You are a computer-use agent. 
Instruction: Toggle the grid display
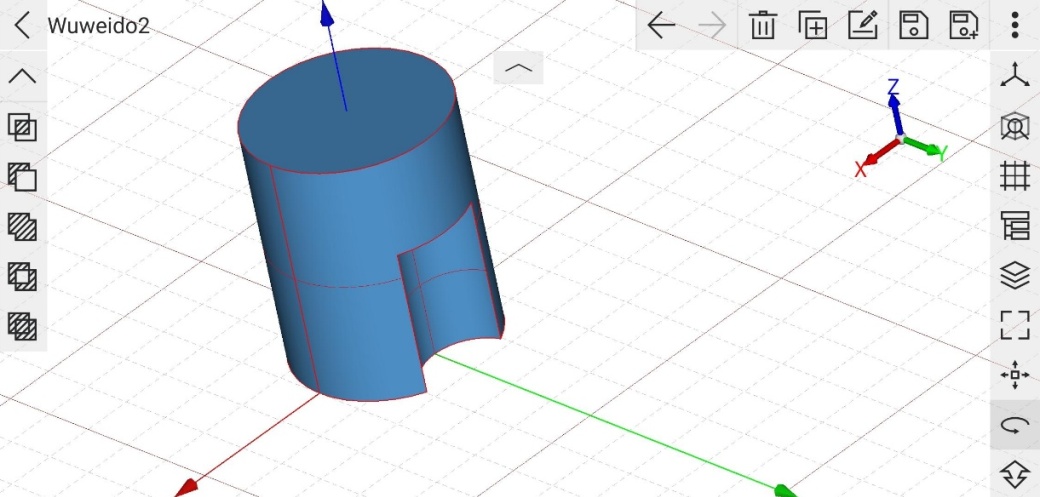pyautogui.click(x=1015, y=177)
